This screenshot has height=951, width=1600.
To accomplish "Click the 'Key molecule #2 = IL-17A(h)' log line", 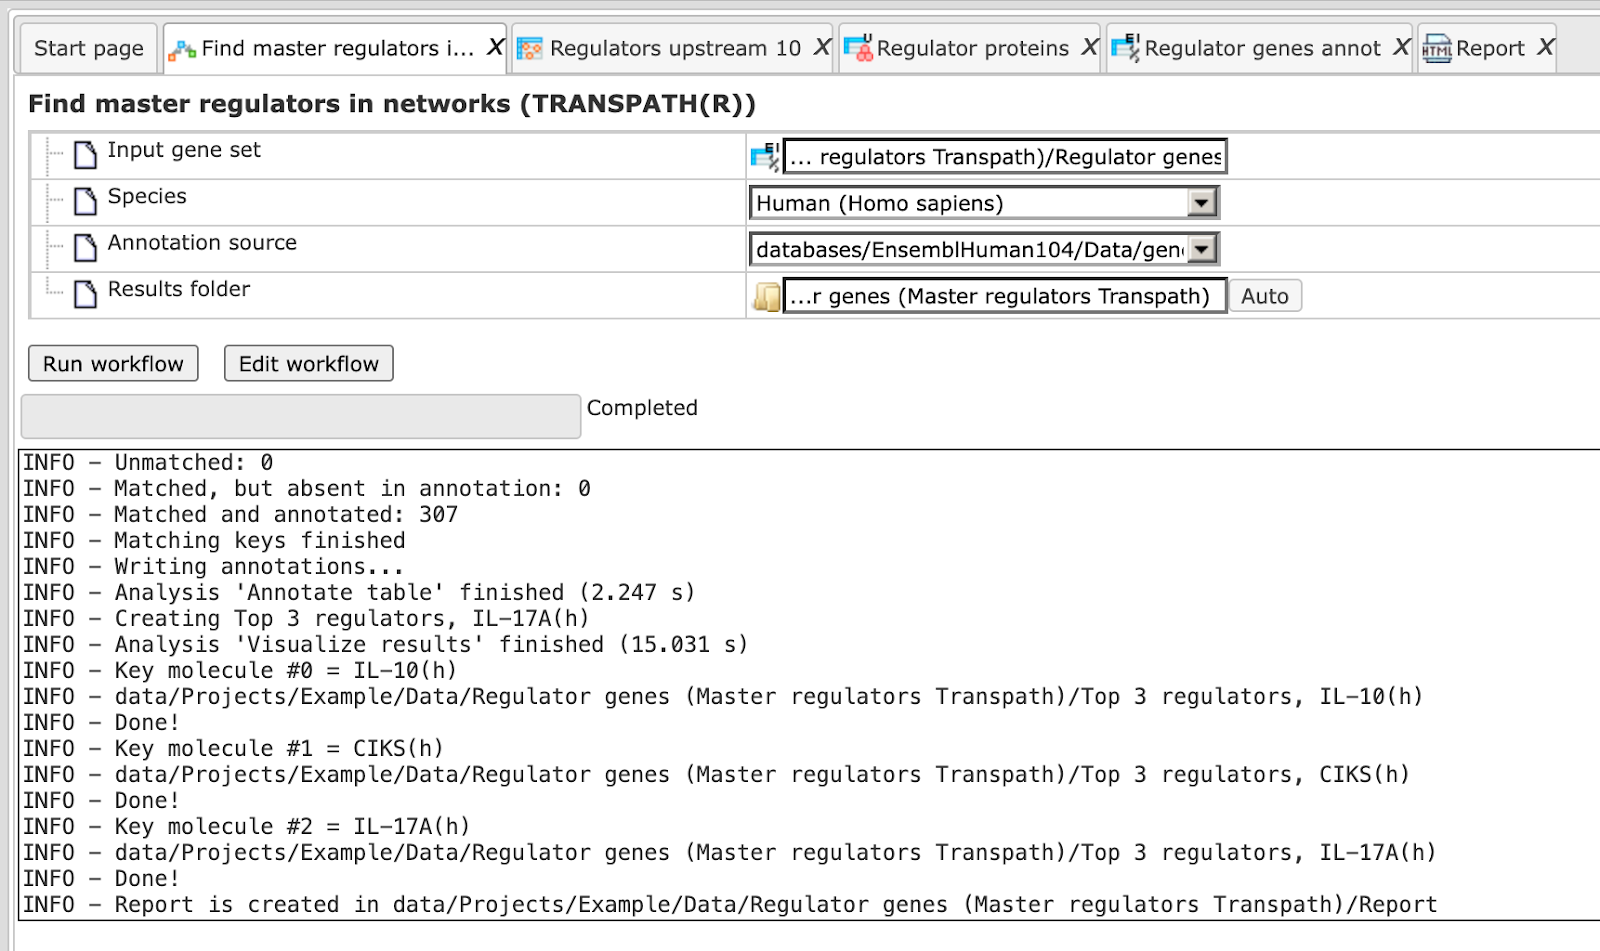I will click(x=246, y=826).
